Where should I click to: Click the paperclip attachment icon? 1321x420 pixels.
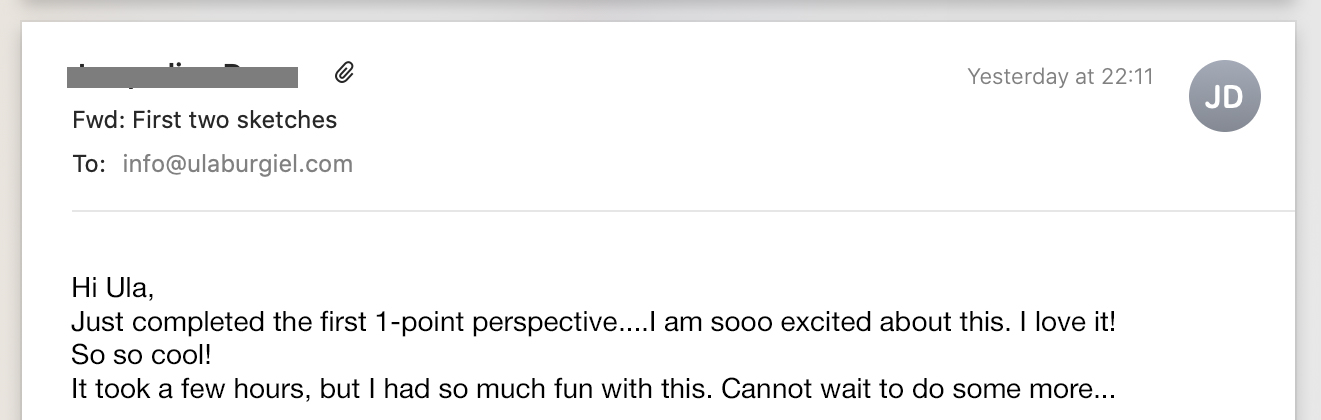click(344, 72)
